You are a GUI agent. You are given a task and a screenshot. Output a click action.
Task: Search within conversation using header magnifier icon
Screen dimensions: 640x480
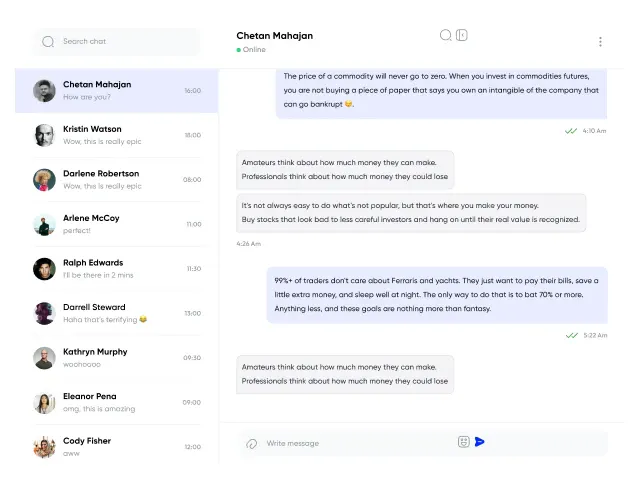pyautogui.click(x=446, y=35)
